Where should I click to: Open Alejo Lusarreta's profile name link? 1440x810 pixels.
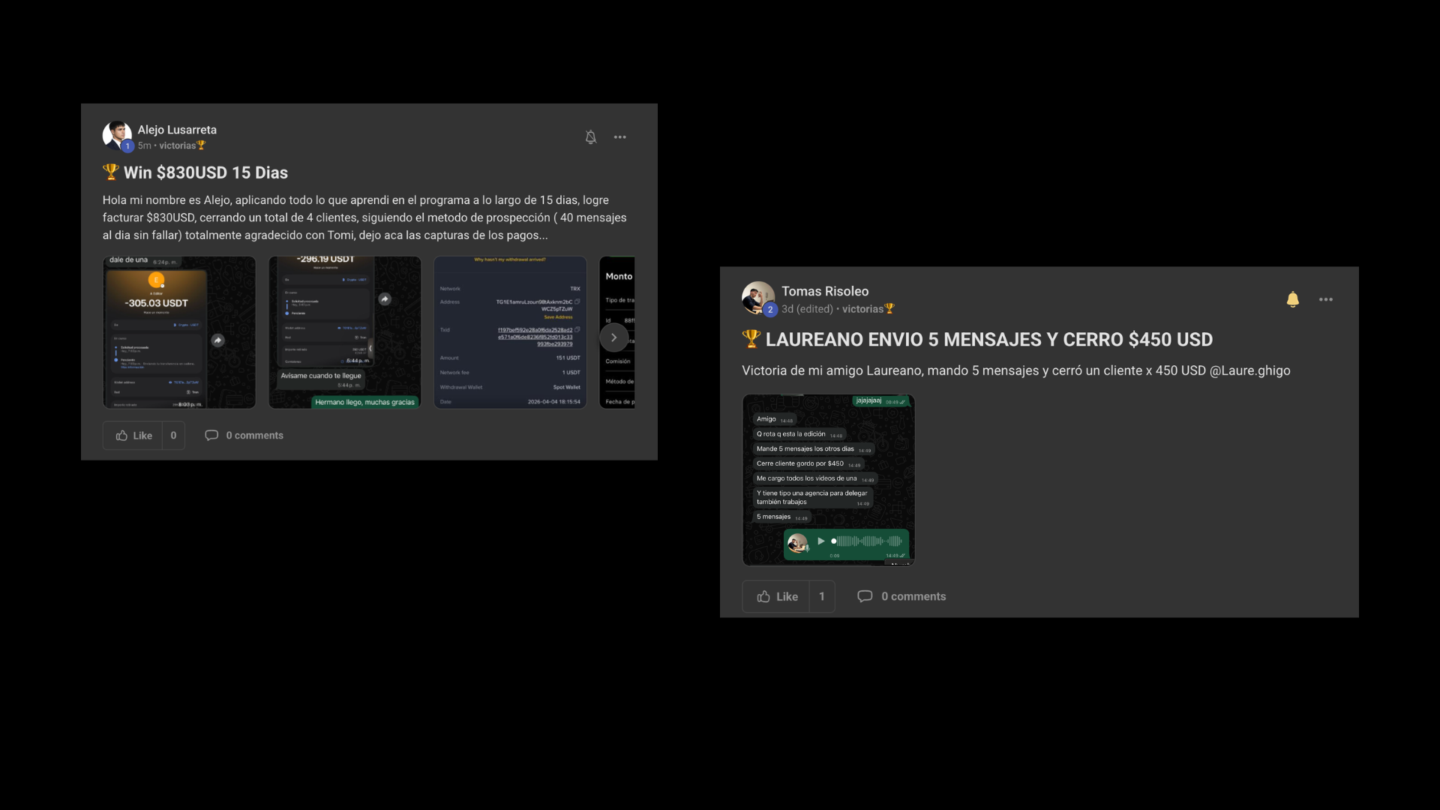(x=177, y=130)
